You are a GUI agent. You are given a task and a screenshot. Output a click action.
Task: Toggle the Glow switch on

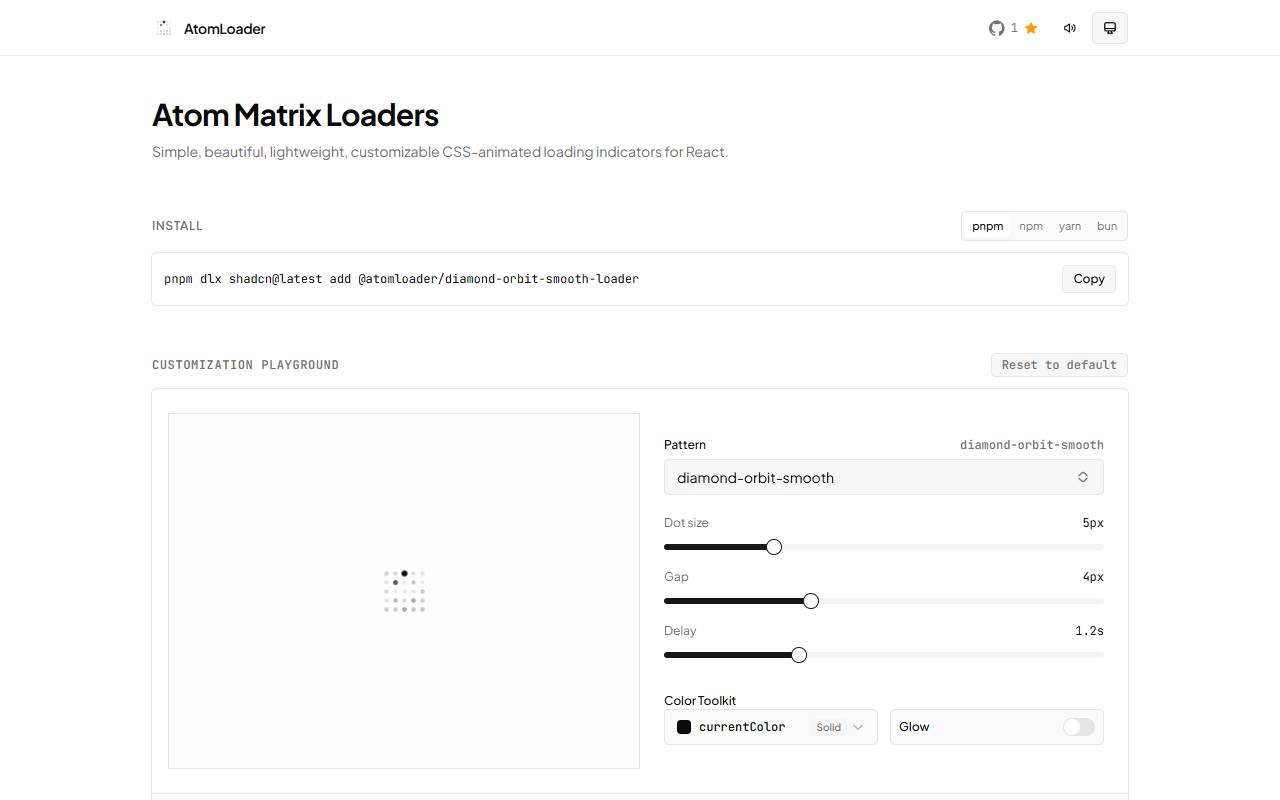pos(1079,727)
